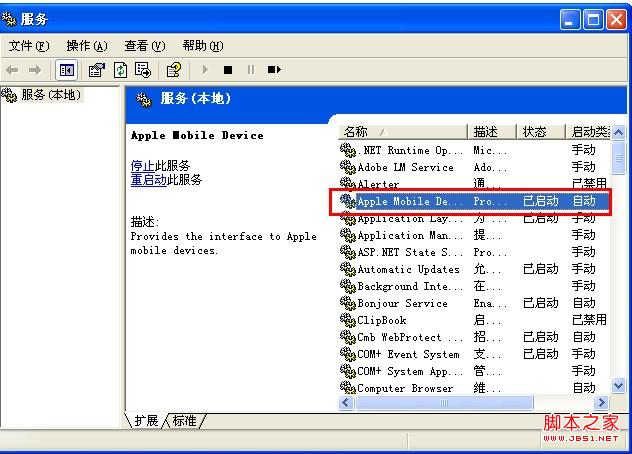Open the 帮助(H) menu

click(x=203, y=46)
